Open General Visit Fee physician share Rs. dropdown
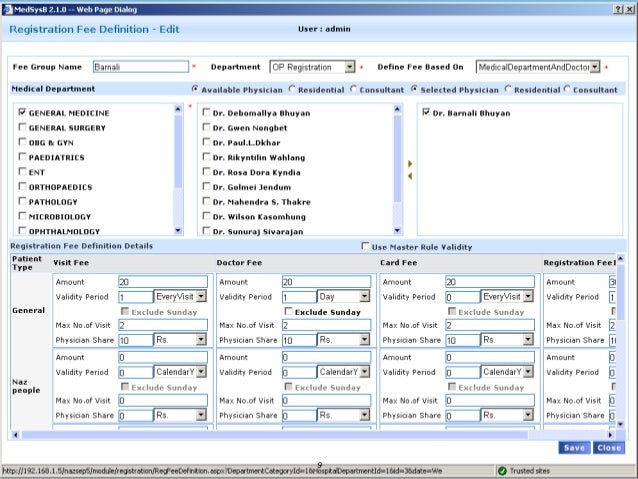The width and height of the screenshot is (638, 479). tap(201, 340)
